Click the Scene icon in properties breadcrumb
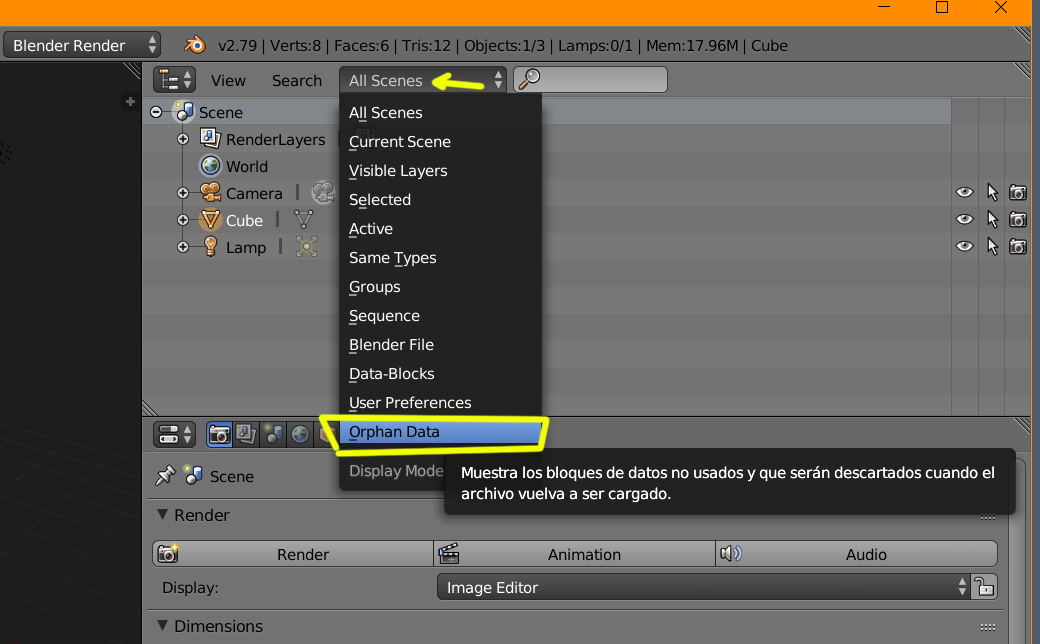 (x=193, y=475)
